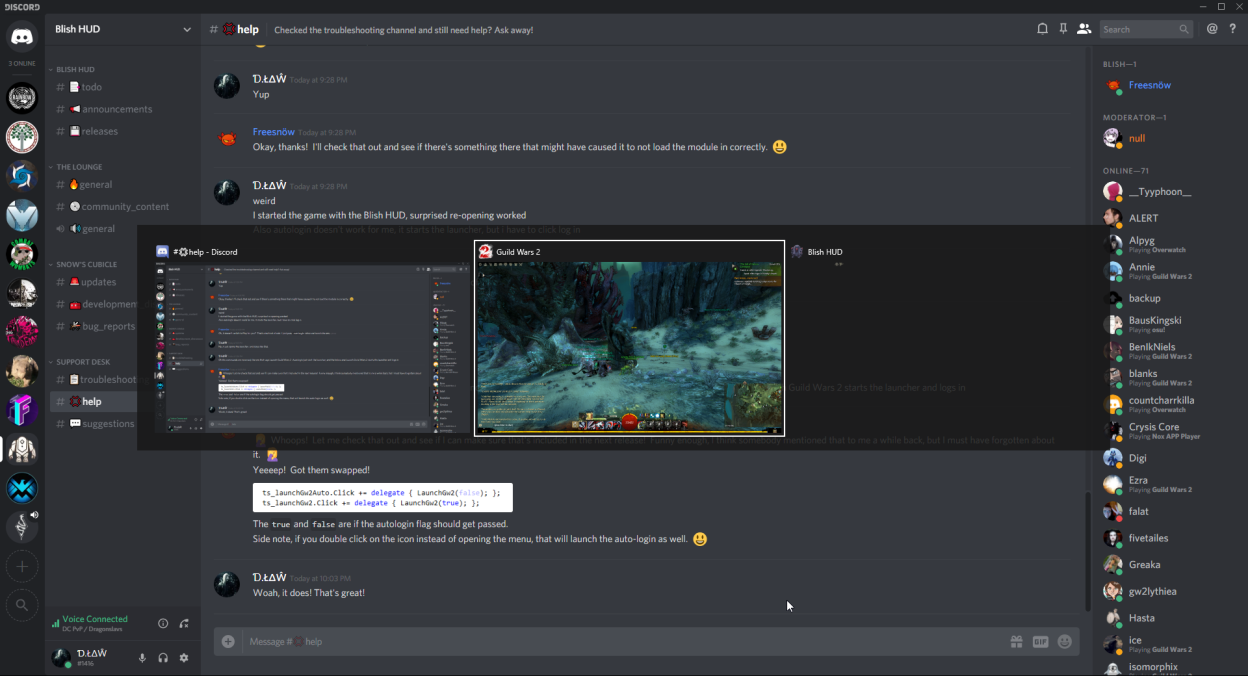Open server discovery search icon
The height and width of the screenshot is (676, 1248).
pos(22,605)
